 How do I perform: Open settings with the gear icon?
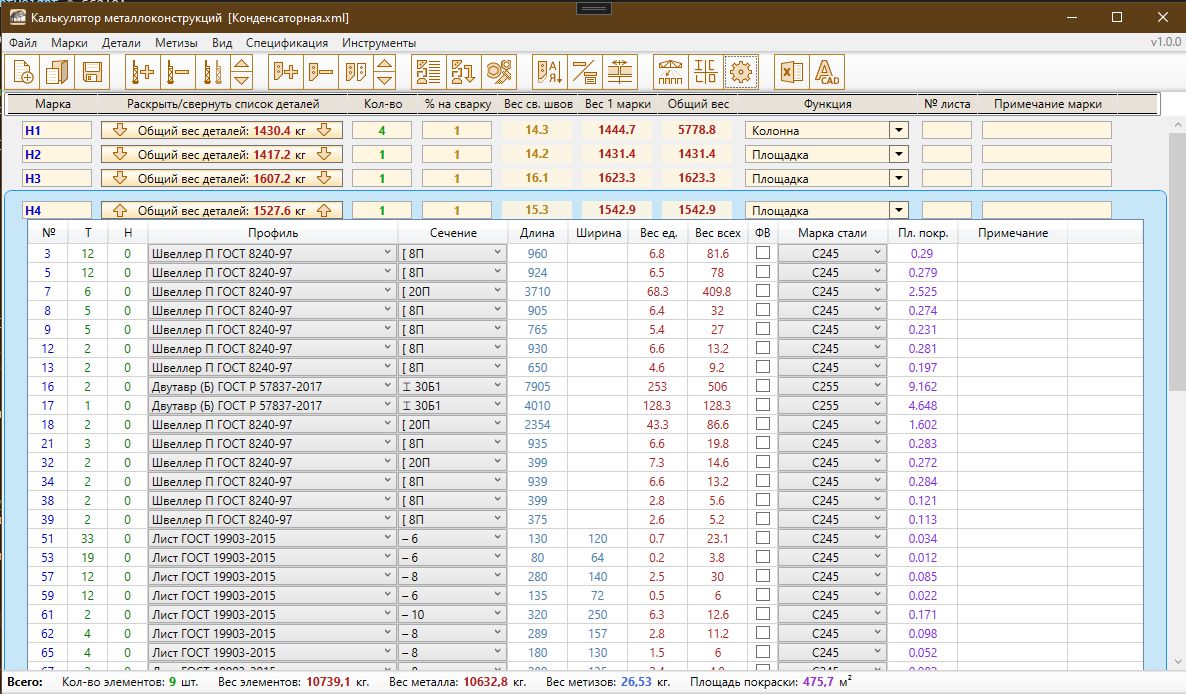[740, 73]
